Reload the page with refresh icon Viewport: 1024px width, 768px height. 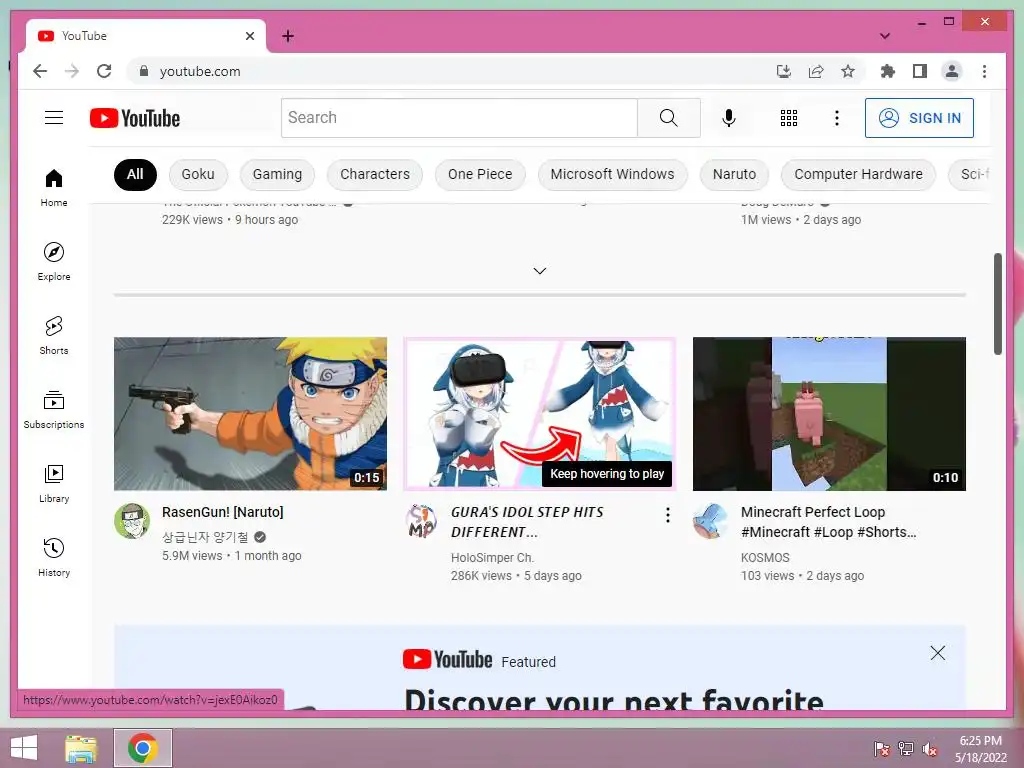tap(104, 71)
